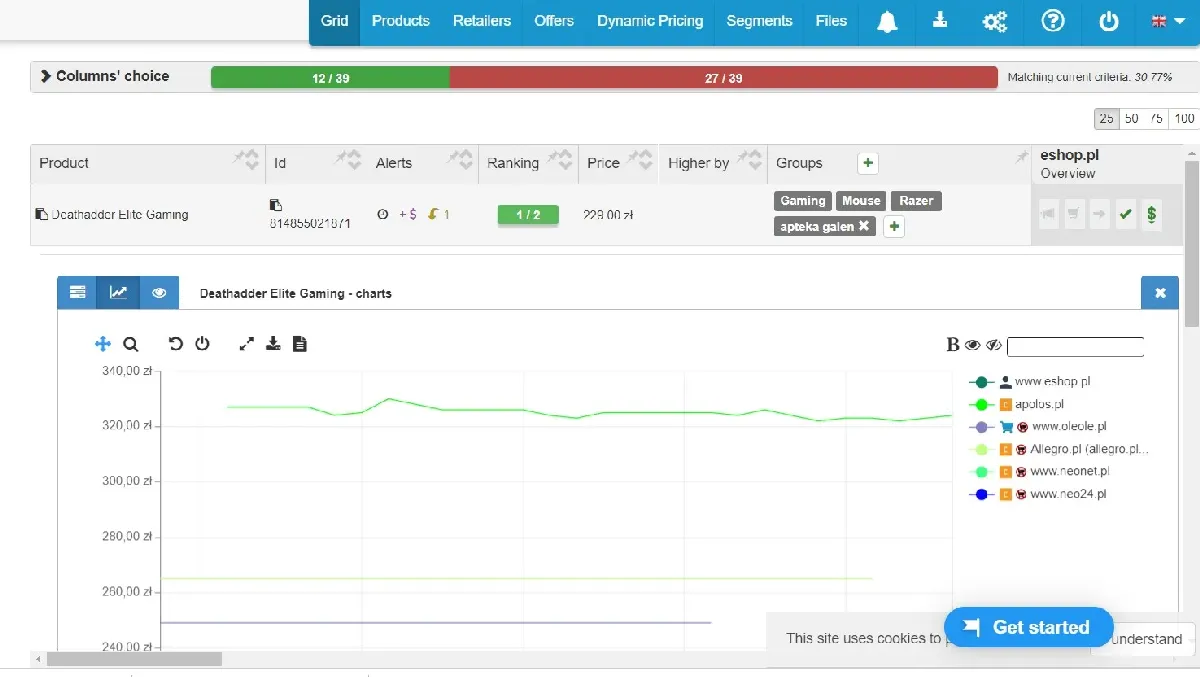1200x677 pixels.
Task: Click the chart power toggle icon
Action: (x=202, y=344)
